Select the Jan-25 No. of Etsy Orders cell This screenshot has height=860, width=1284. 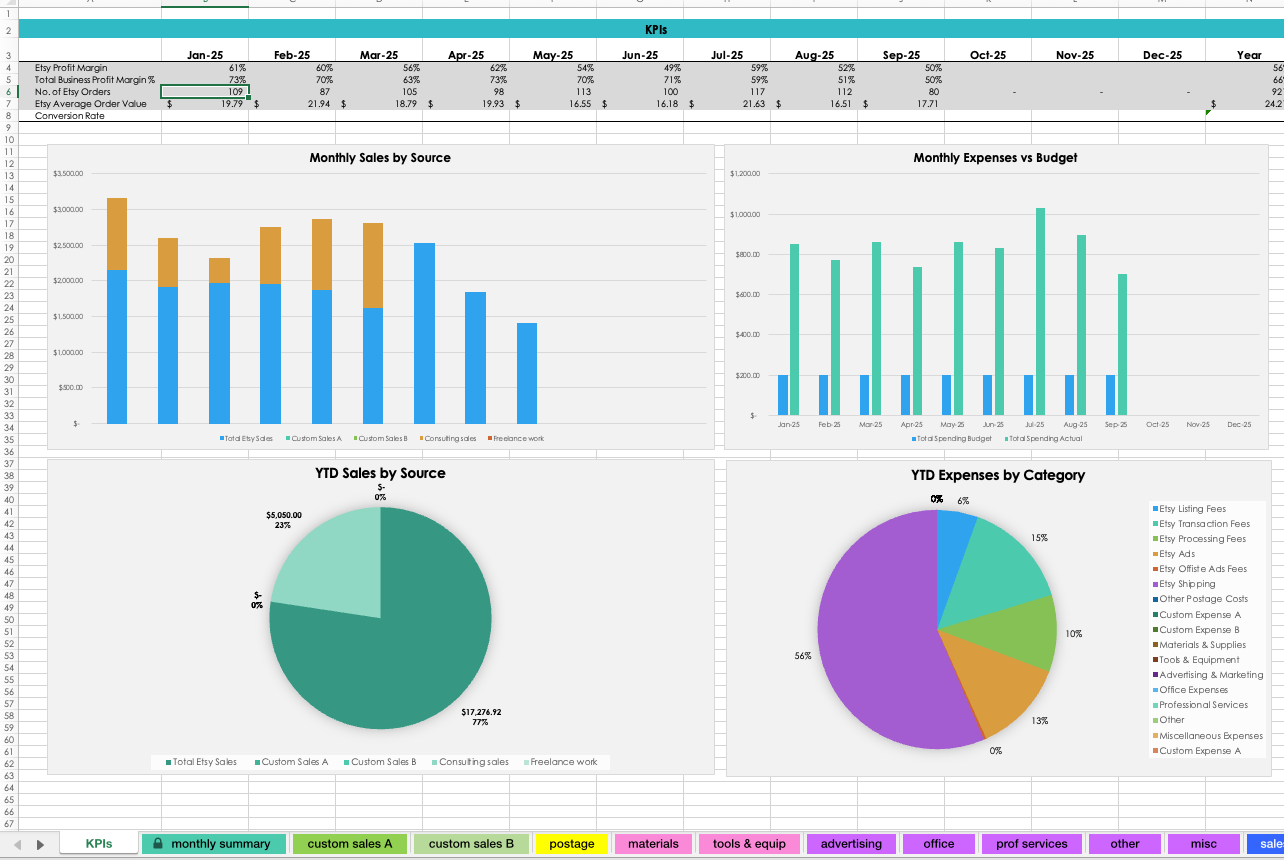[x=204, y=92]
